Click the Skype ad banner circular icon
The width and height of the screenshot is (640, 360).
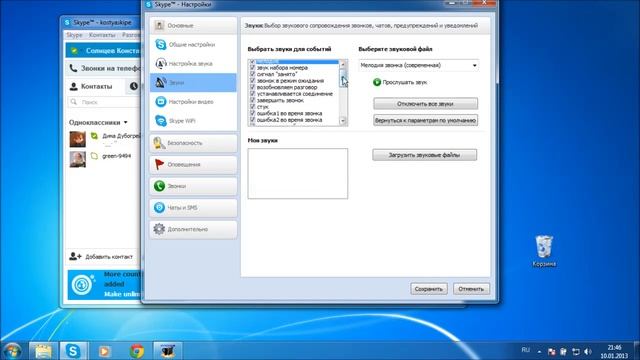(x=82, y=284)
